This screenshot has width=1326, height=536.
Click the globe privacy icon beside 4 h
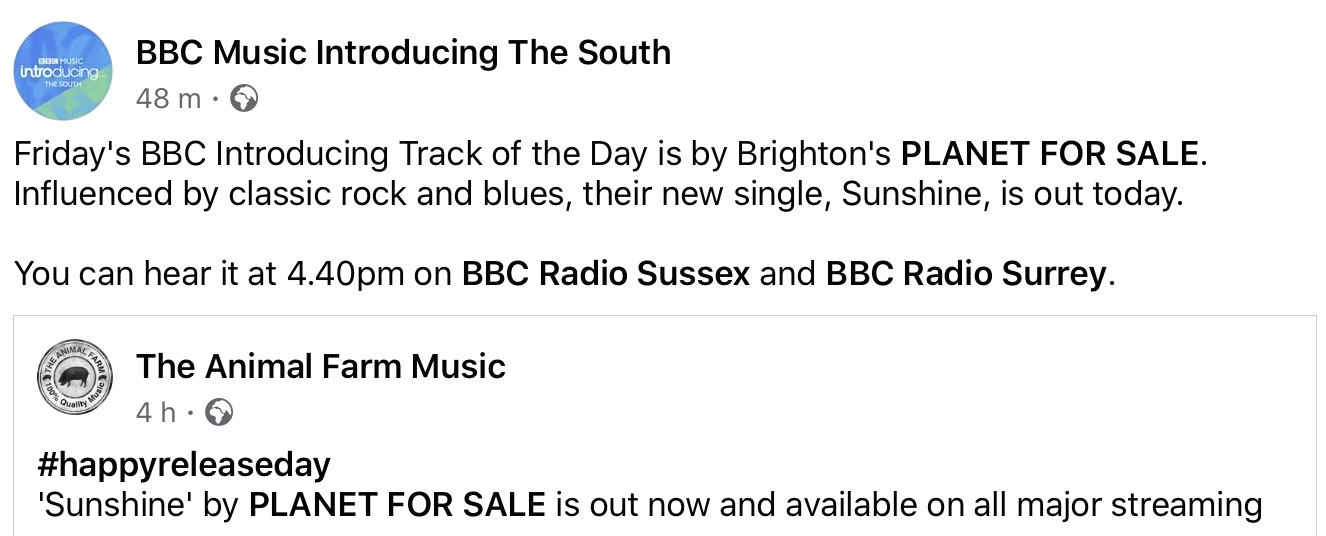click(x=218, y=412)
